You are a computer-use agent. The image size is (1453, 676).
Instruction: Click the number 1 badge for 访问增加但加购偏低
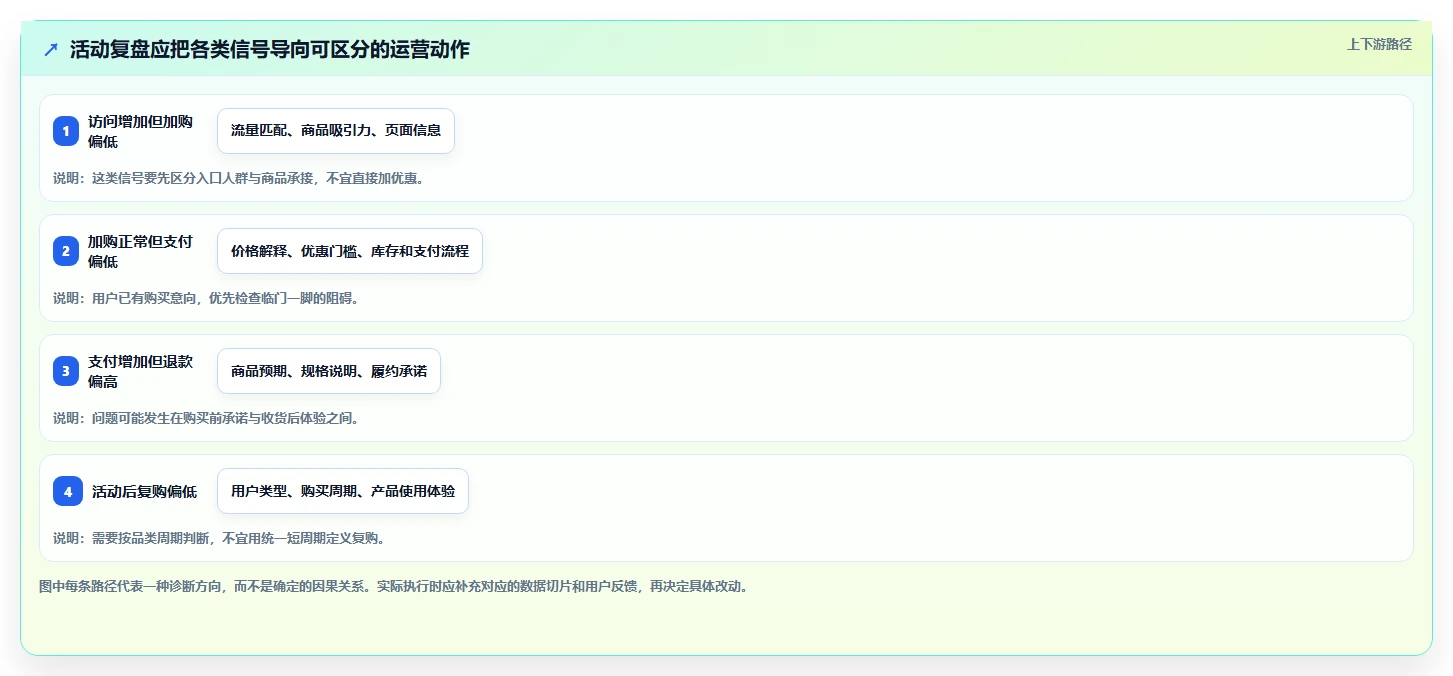66,131
